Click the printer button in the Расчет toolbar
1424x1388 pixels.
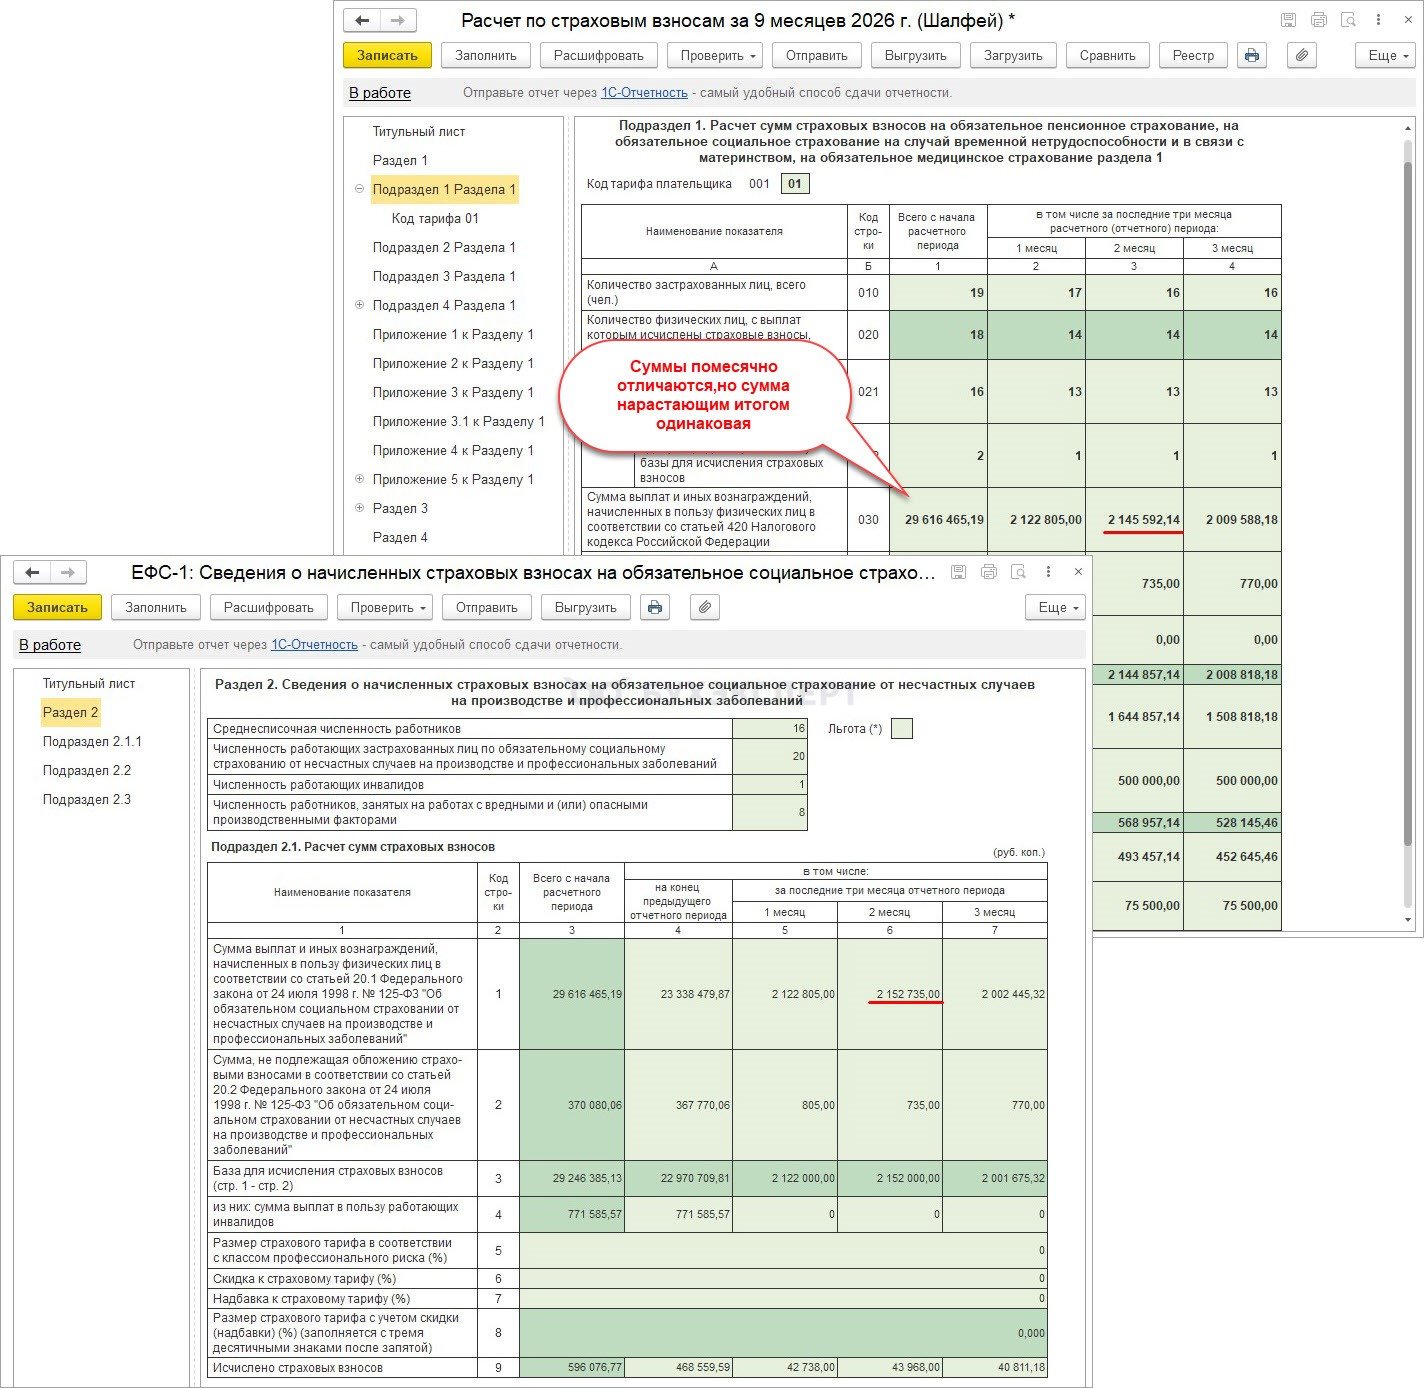pos(1252,55)
